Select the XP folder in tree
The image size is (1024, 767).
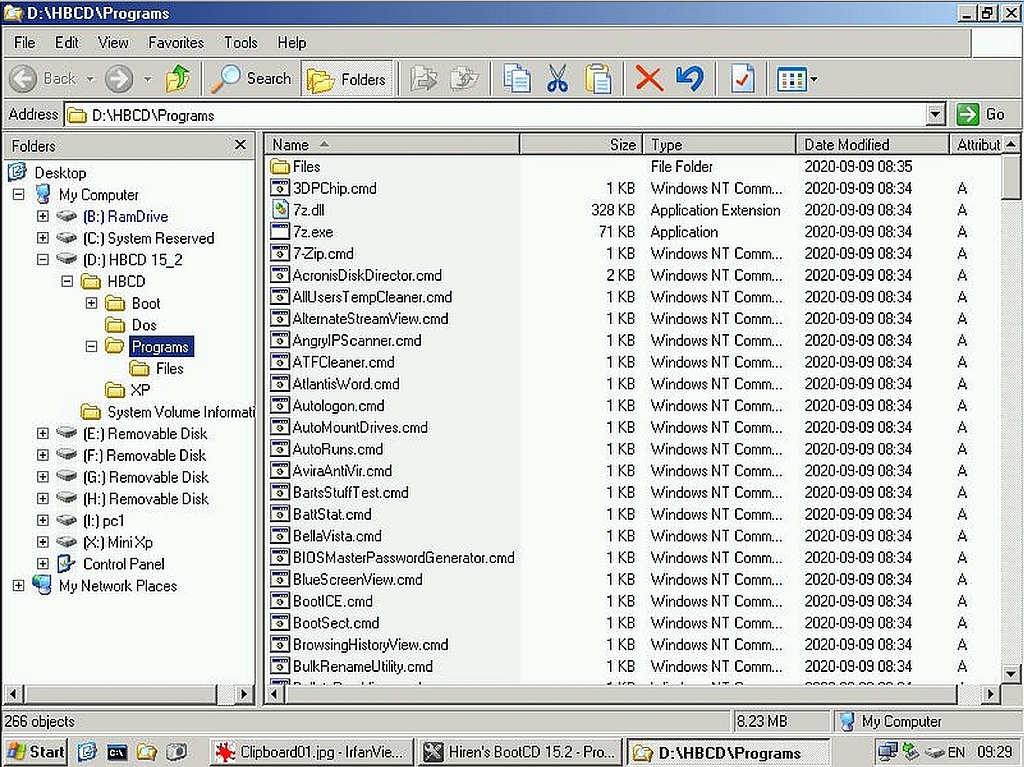[x=140, y=390]
